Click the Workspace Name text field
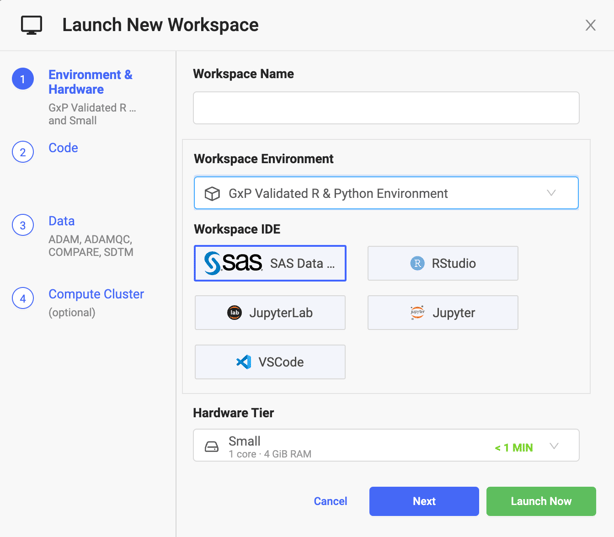Screen dimensions: 614x537 point(386,108)
